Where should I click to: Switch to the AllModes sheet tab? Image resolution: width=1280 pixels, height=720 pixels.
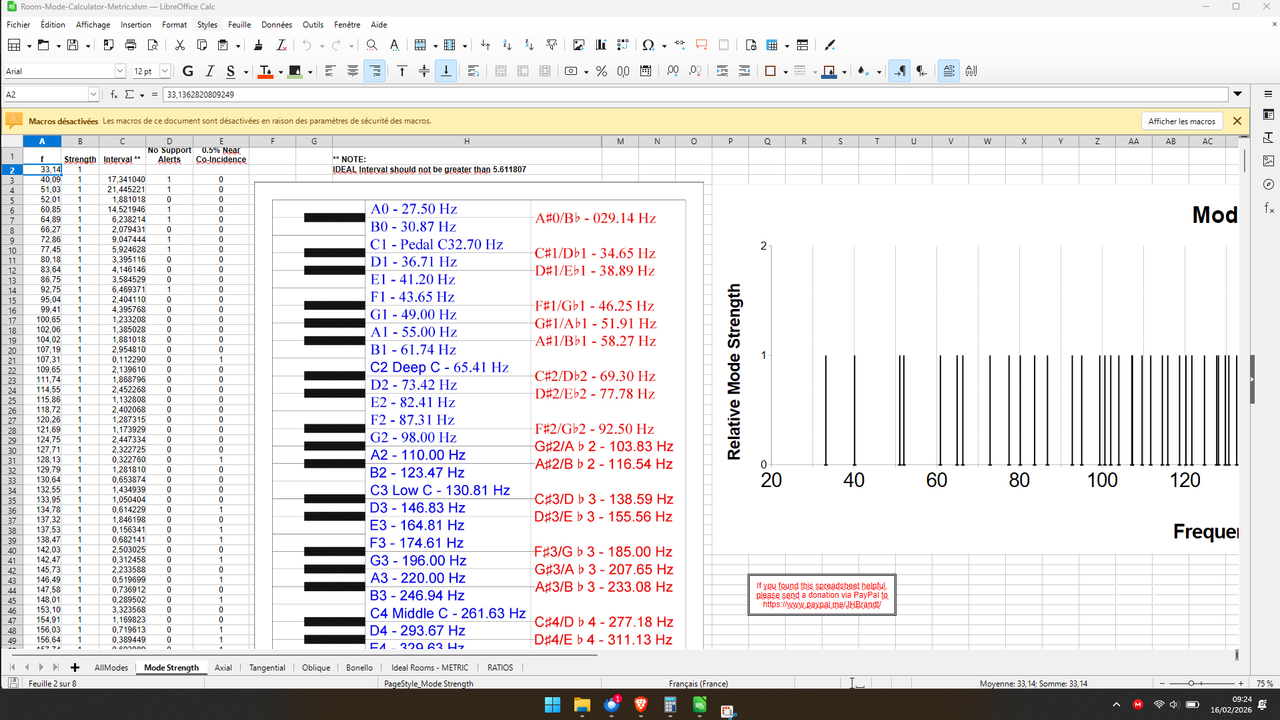(x=111, y=667)
